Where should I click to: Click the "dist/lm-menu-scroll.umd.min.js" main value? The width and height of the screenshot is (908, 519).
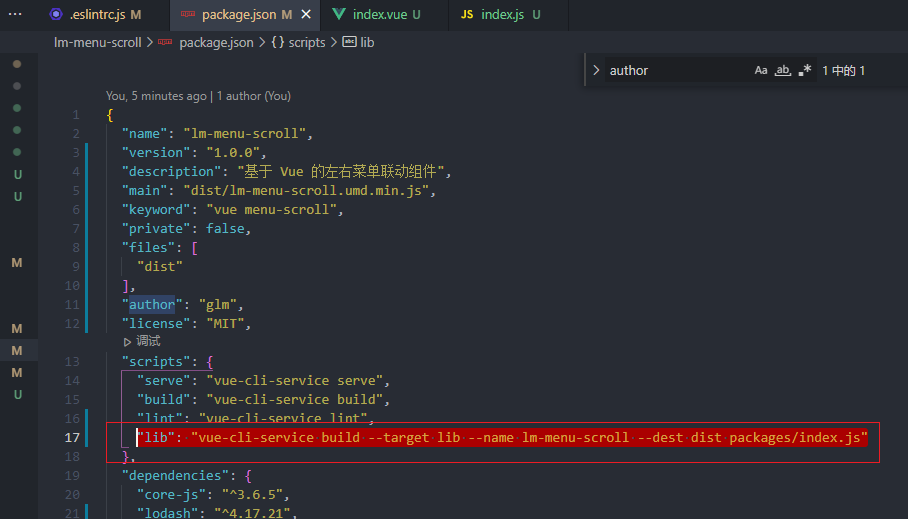[x=306, y=191]
